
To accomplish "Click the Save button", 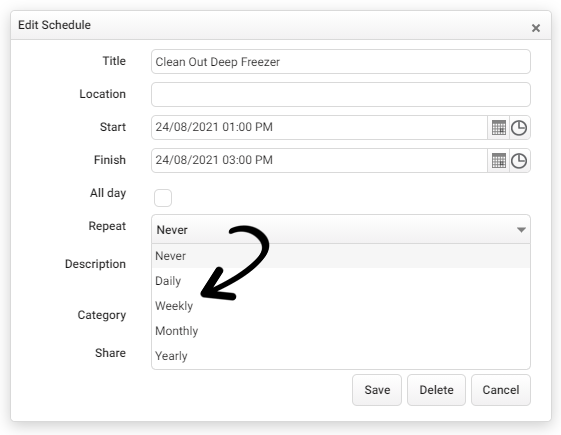I will [377, 390].
